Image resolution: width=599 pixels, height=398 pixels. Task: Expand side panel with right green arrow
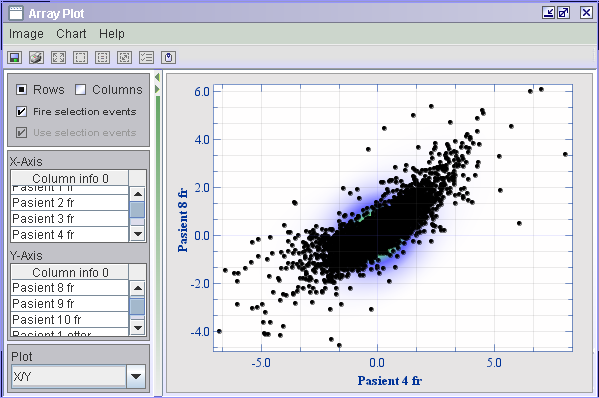(x=157, y=89)
